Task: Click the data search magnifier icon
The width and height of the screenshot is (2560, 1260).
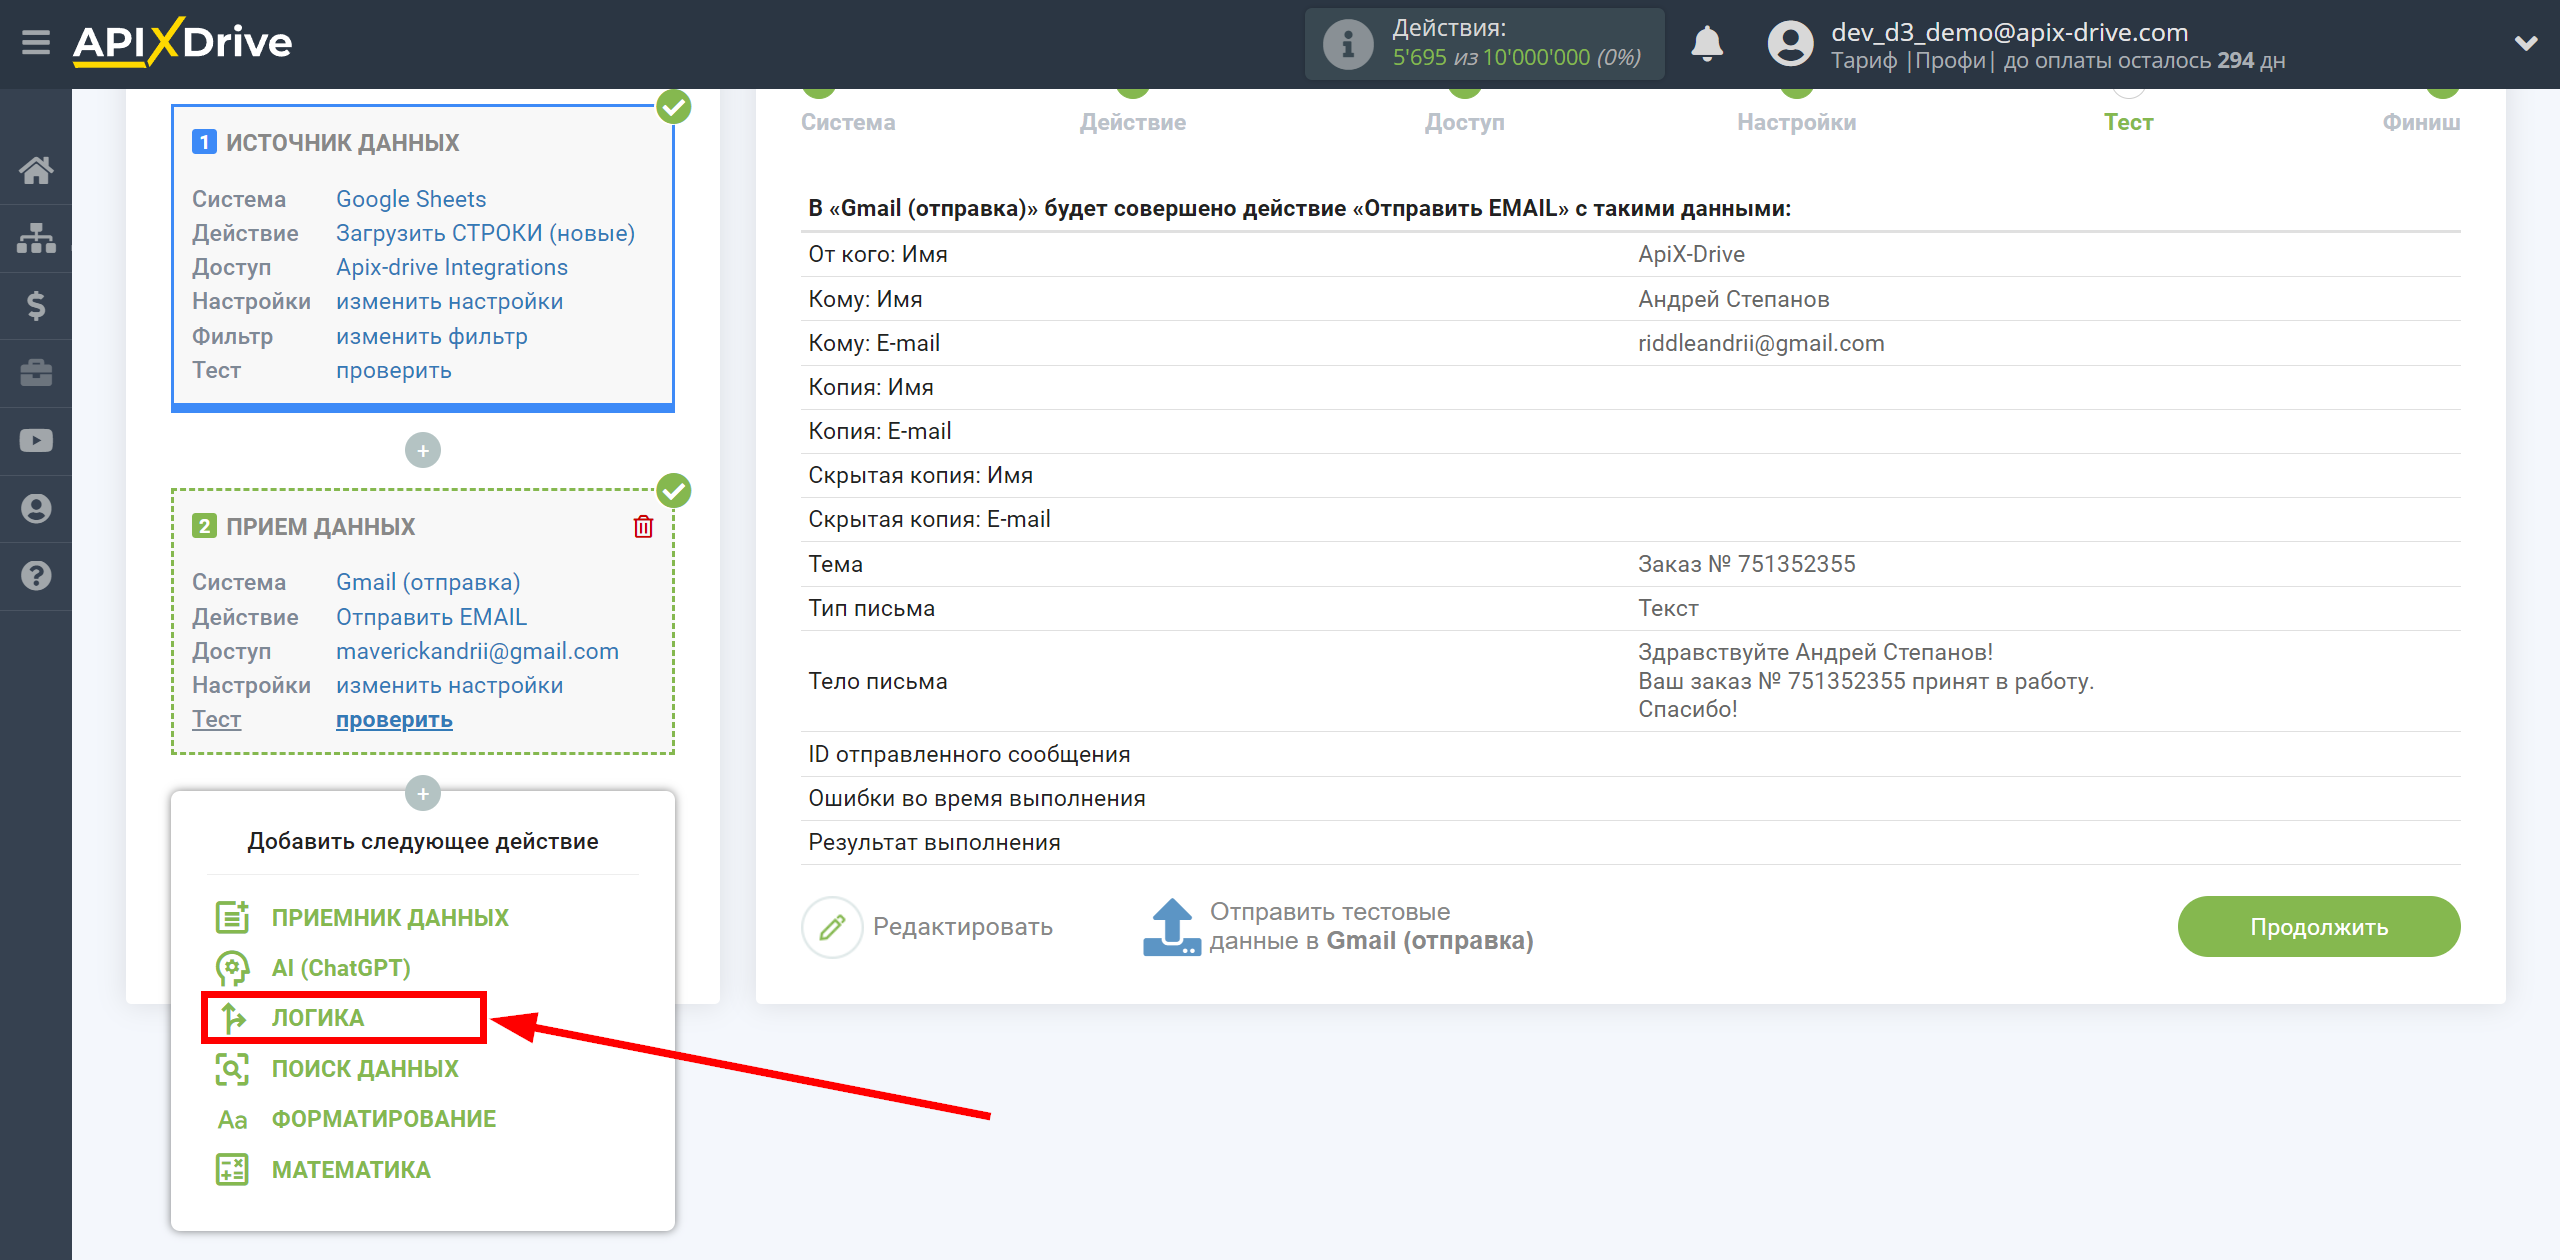Action: pos(232,1069)
